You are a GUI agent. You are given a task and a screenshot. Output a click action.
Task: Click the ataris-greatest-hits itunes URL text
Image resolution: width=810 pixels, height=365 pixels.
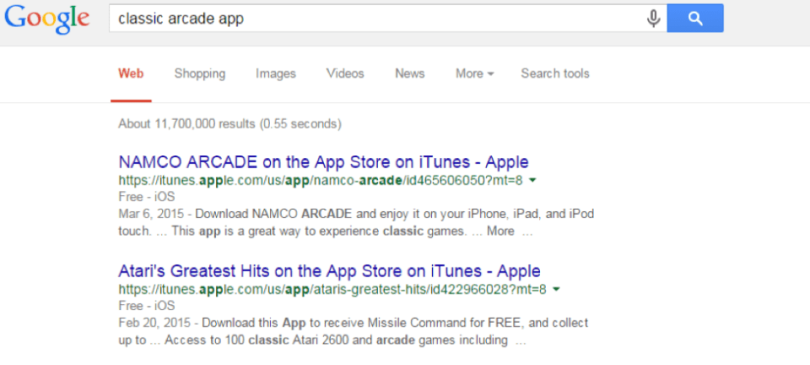click(x=332, y=290)
